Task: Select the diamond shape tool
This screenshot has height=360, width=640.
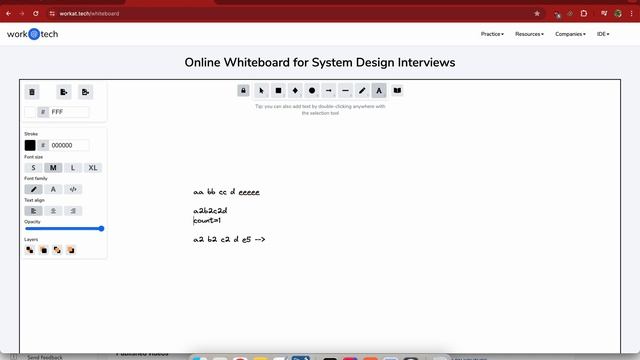Action: (295, 91)
